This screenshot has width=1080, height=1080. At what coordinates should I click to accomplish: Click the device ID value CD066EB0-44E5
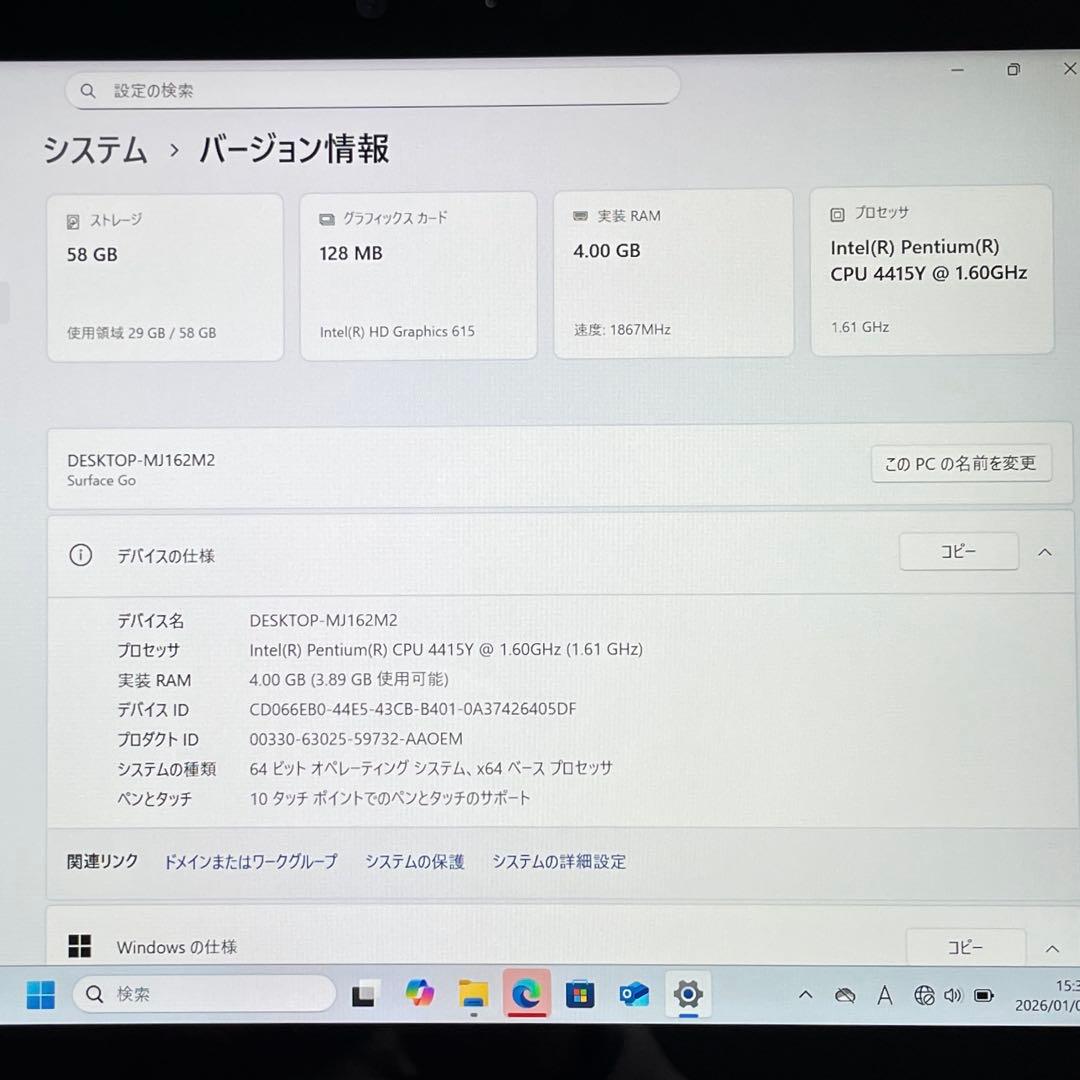click(x=413, y=709)
